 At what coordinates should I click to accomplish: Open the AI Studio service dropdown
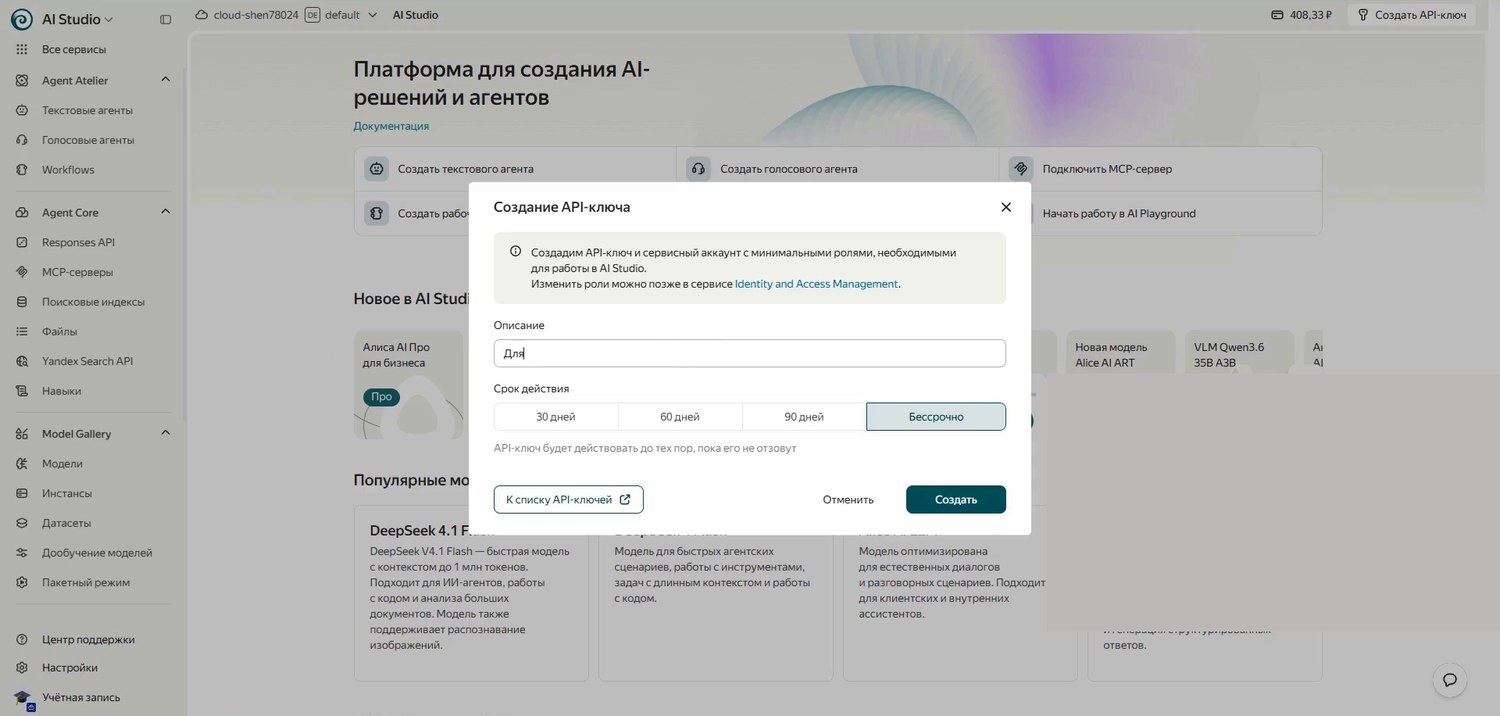[78, 19]
